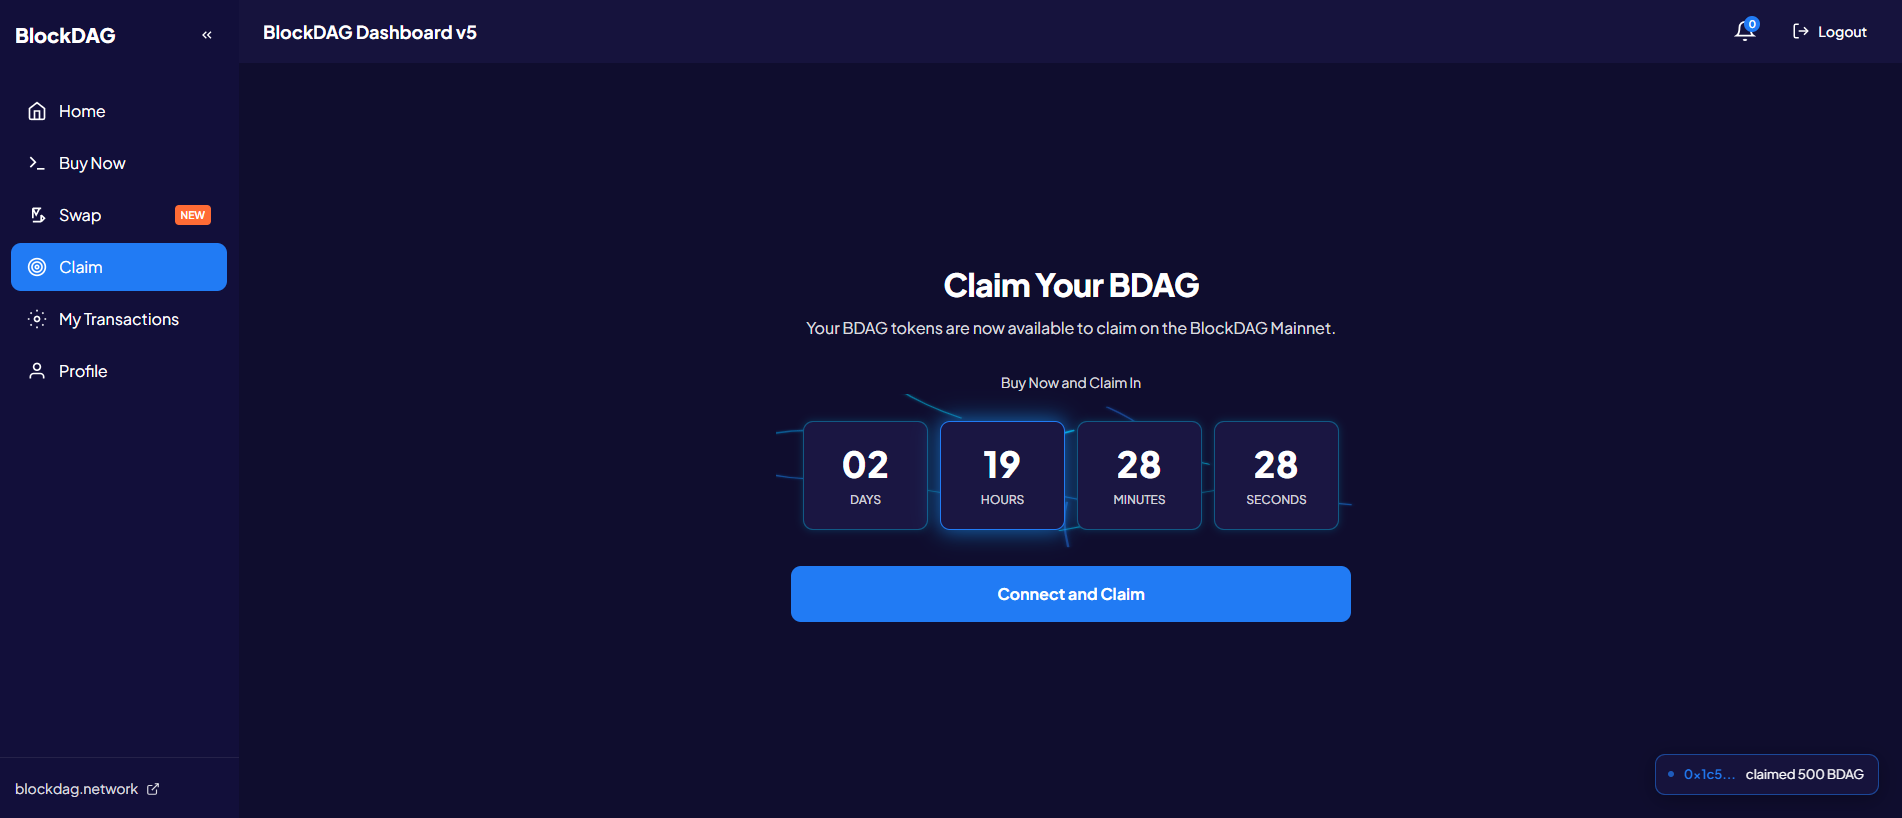Viewport: 1902px width, 818px height.
Task: Click the logout arrow icon
Action: 1800,32
